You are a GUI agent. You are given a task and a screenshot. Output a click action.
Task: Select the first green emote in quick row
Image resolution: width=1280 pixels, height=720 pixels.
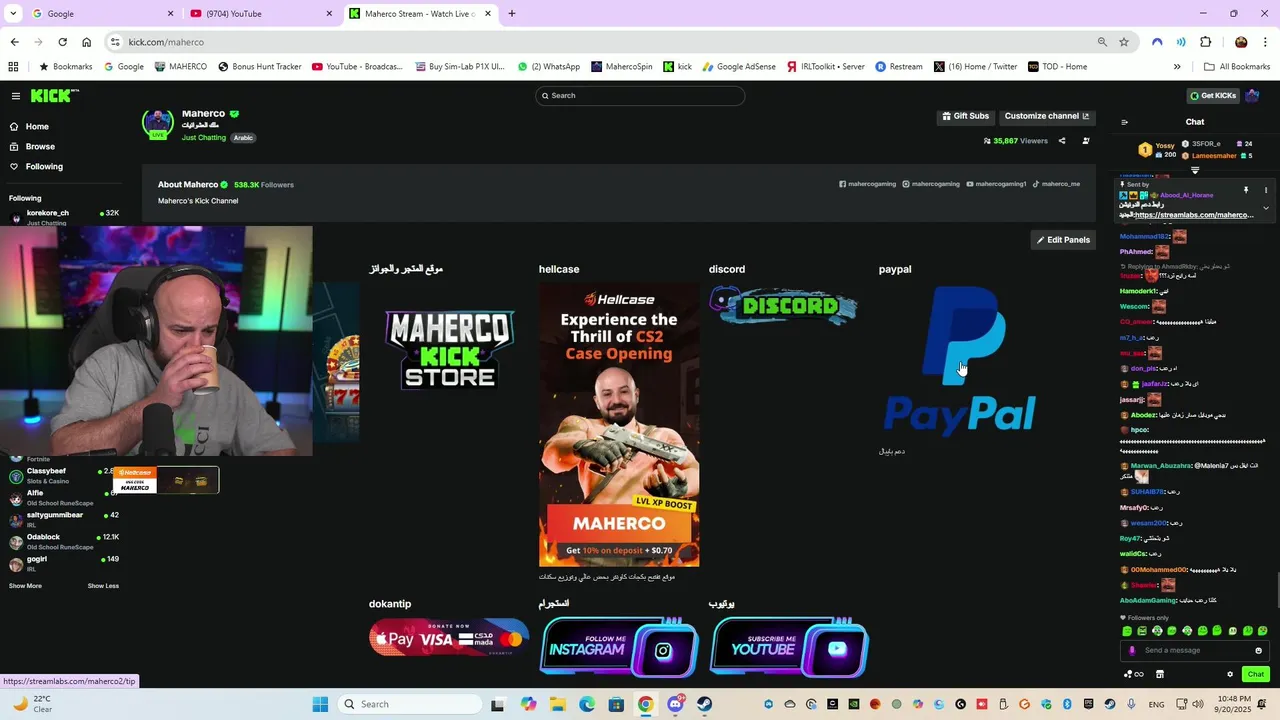pos(1127,631)
